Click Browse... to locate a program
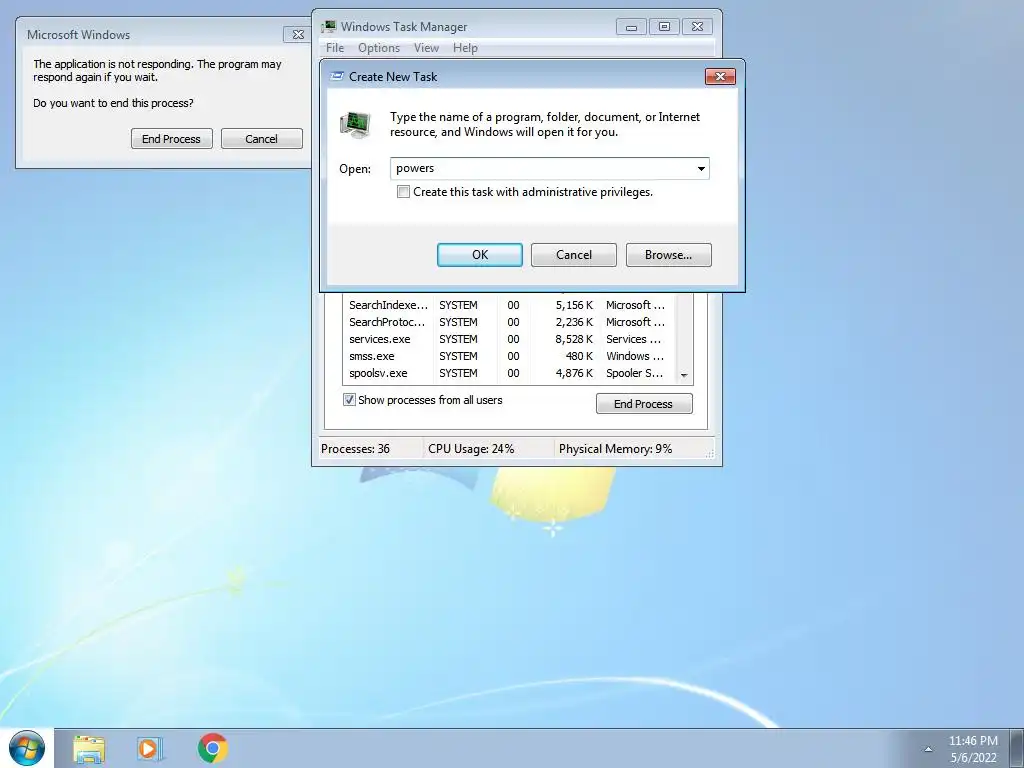The height and width of the screenshot is (768, 1024). tap(669, 255)
